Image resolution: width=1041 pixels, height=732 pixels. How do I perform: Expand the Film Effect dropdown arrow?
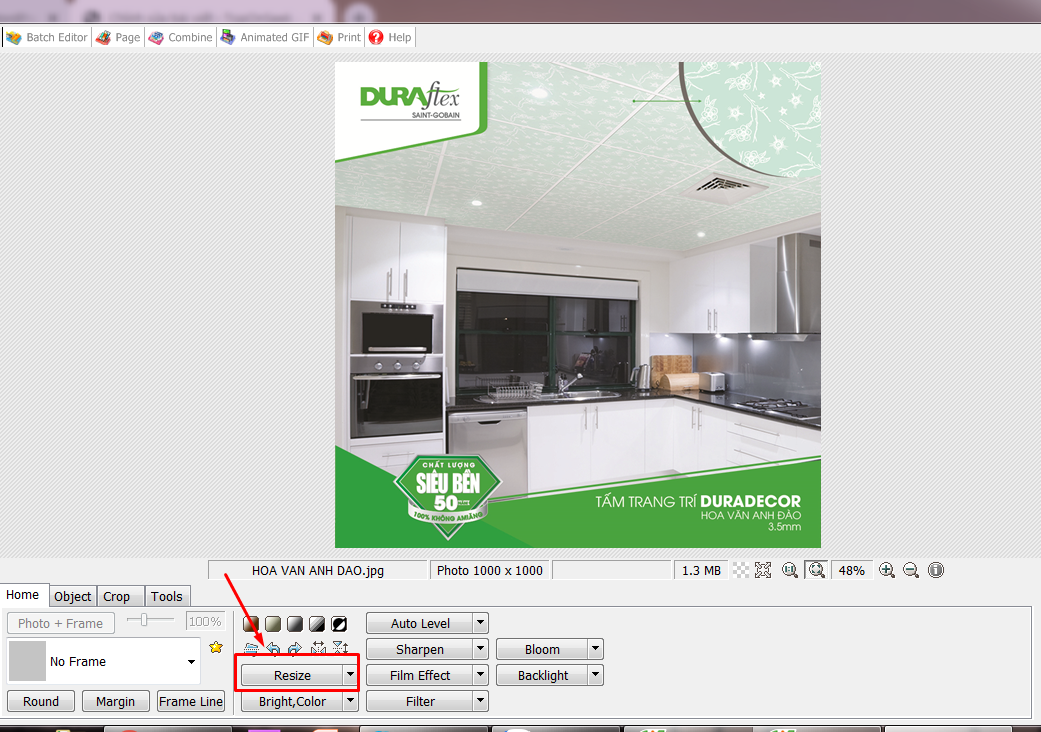point(480,675)
